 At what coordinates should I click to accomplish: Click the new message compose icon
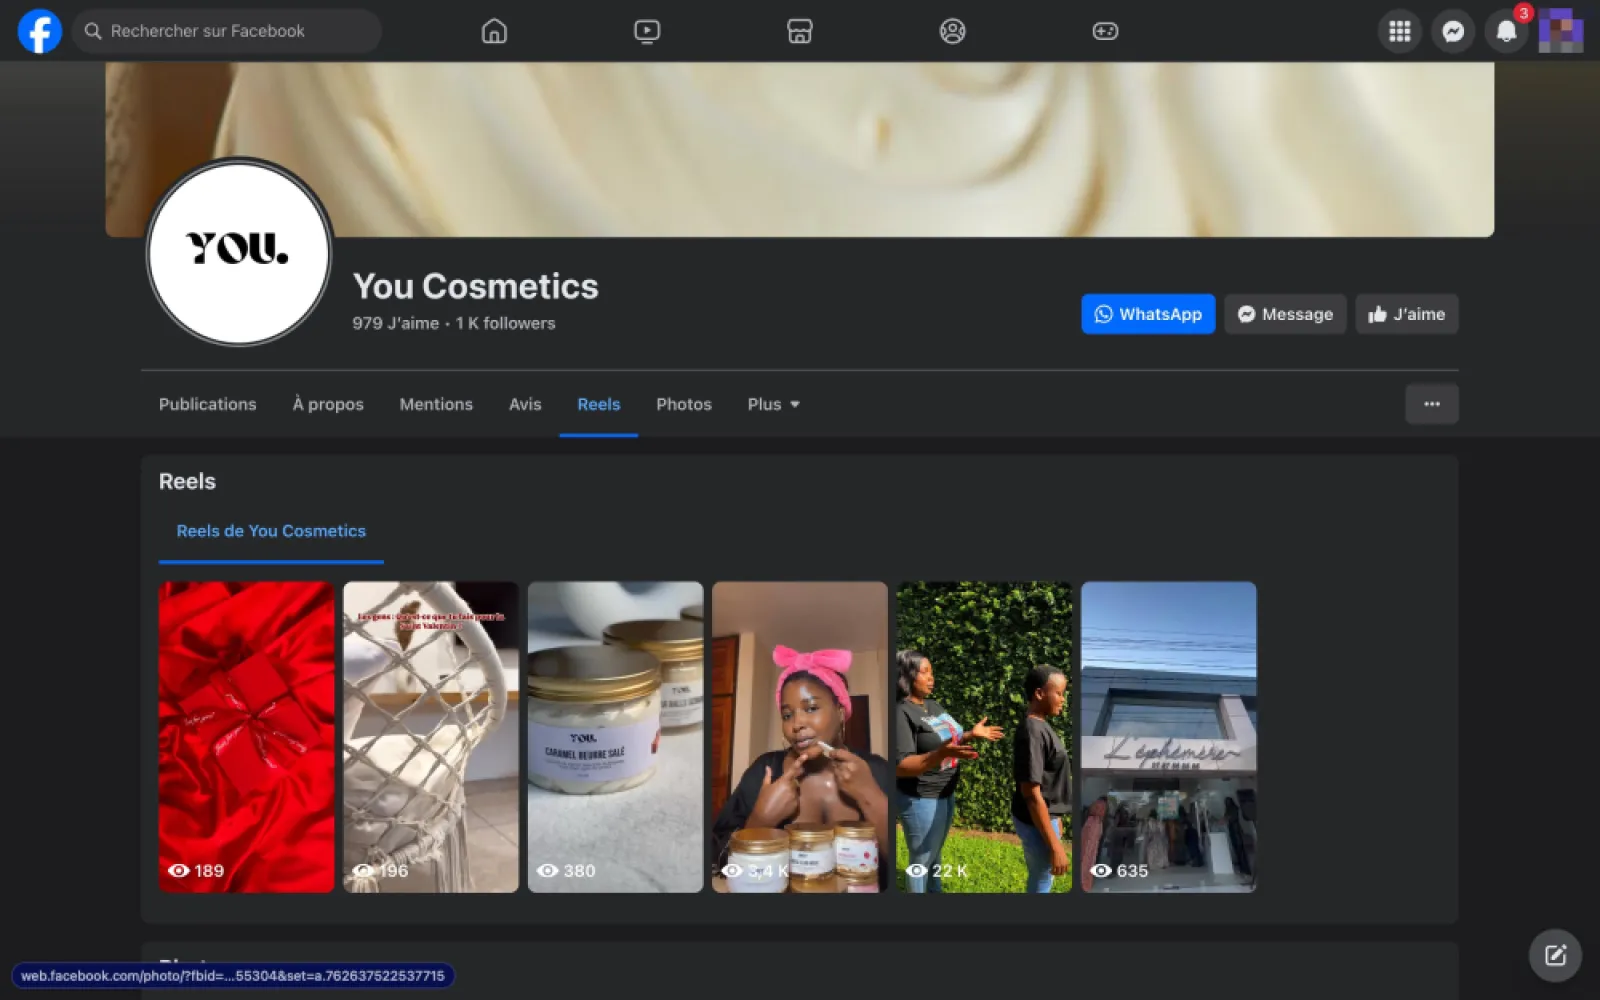coord(1555,955)
